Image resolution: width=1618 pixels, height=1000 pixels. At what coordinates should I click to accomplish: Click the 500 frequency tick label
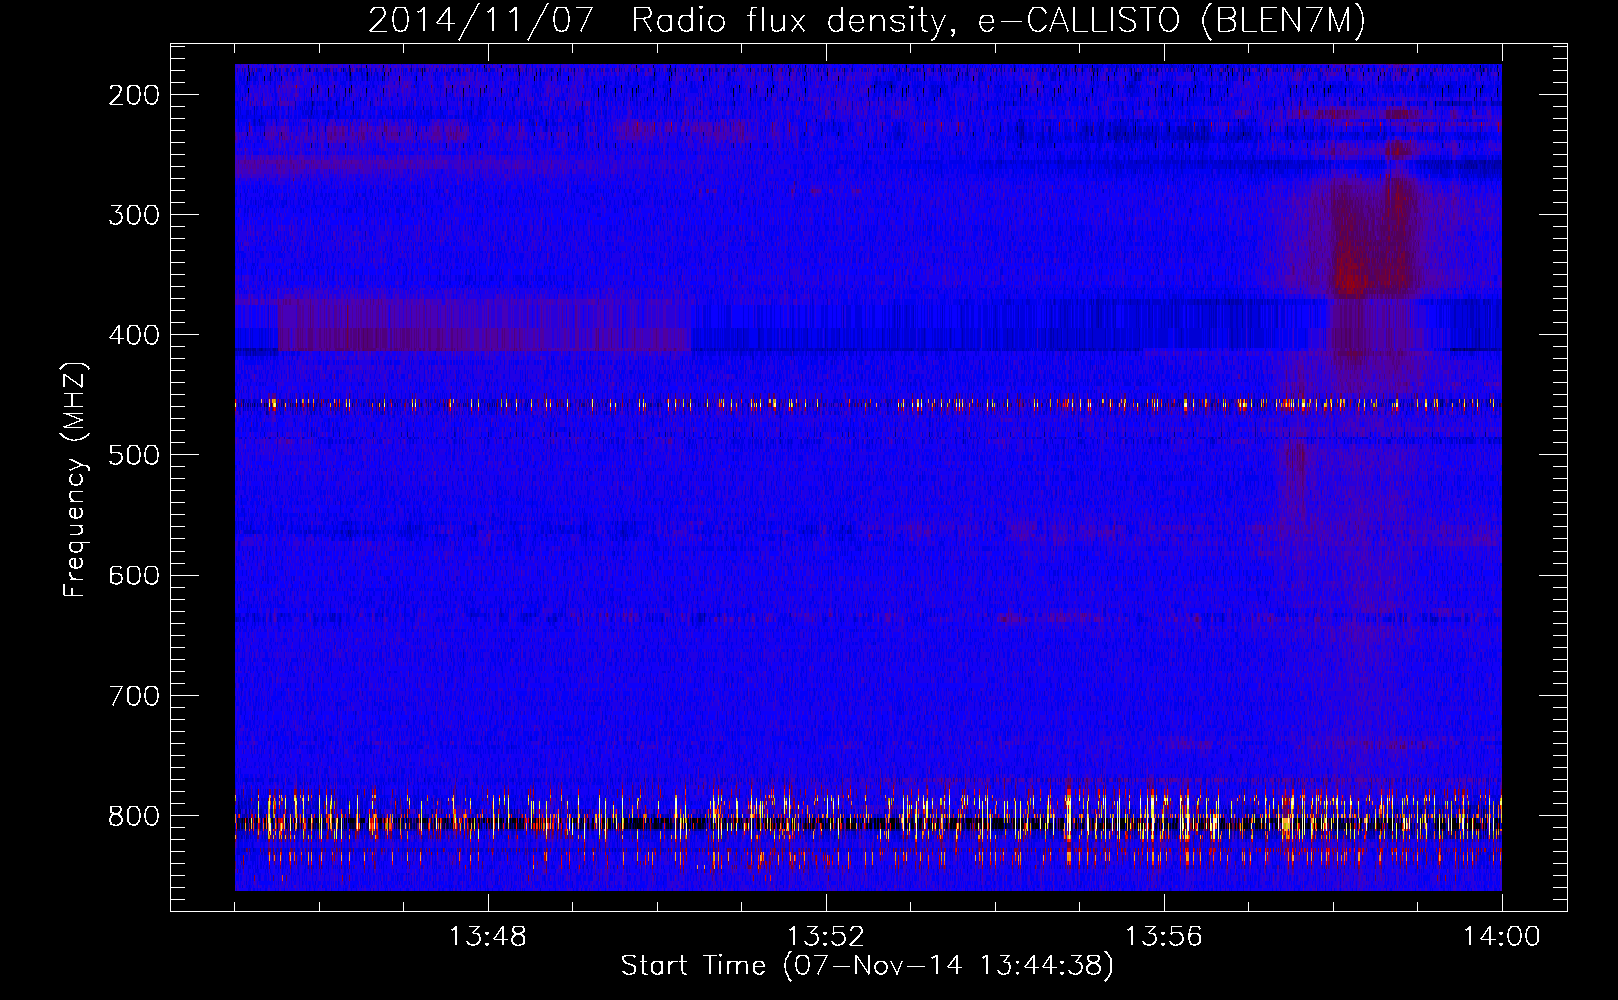click(134, 455)
